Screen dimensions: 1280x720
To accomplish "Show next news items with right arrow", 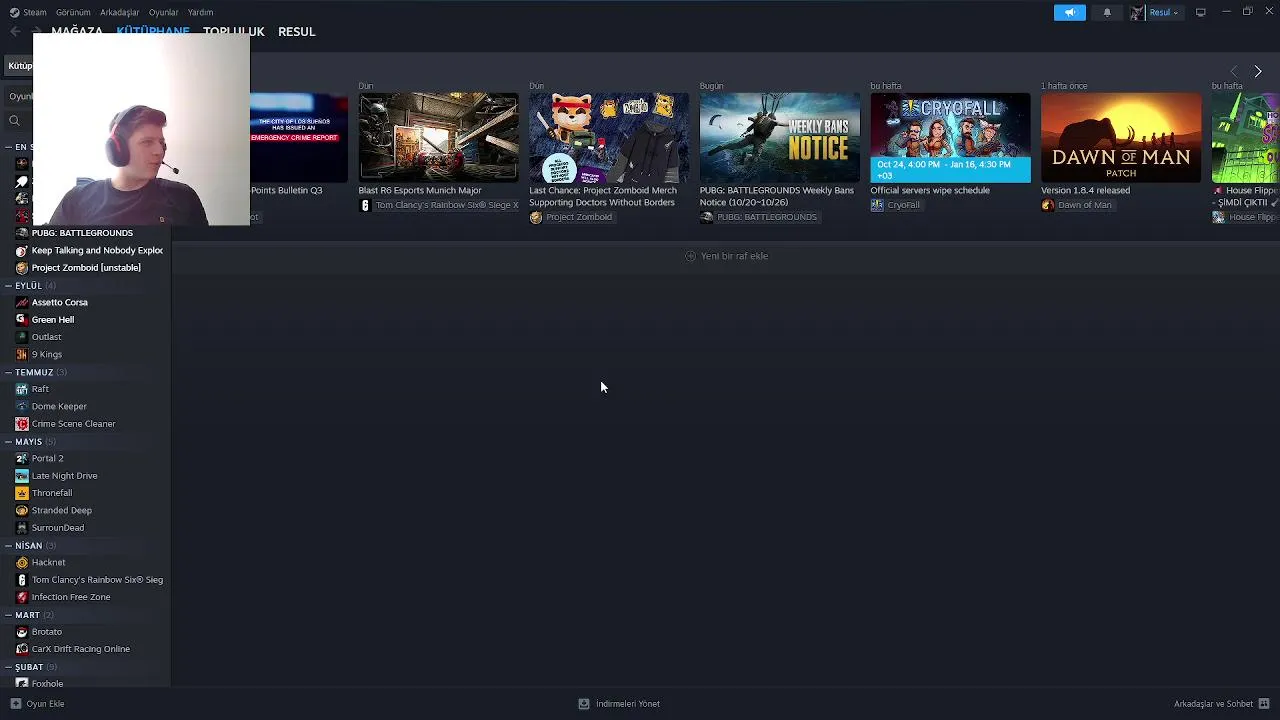I will tap(1258, 71).
